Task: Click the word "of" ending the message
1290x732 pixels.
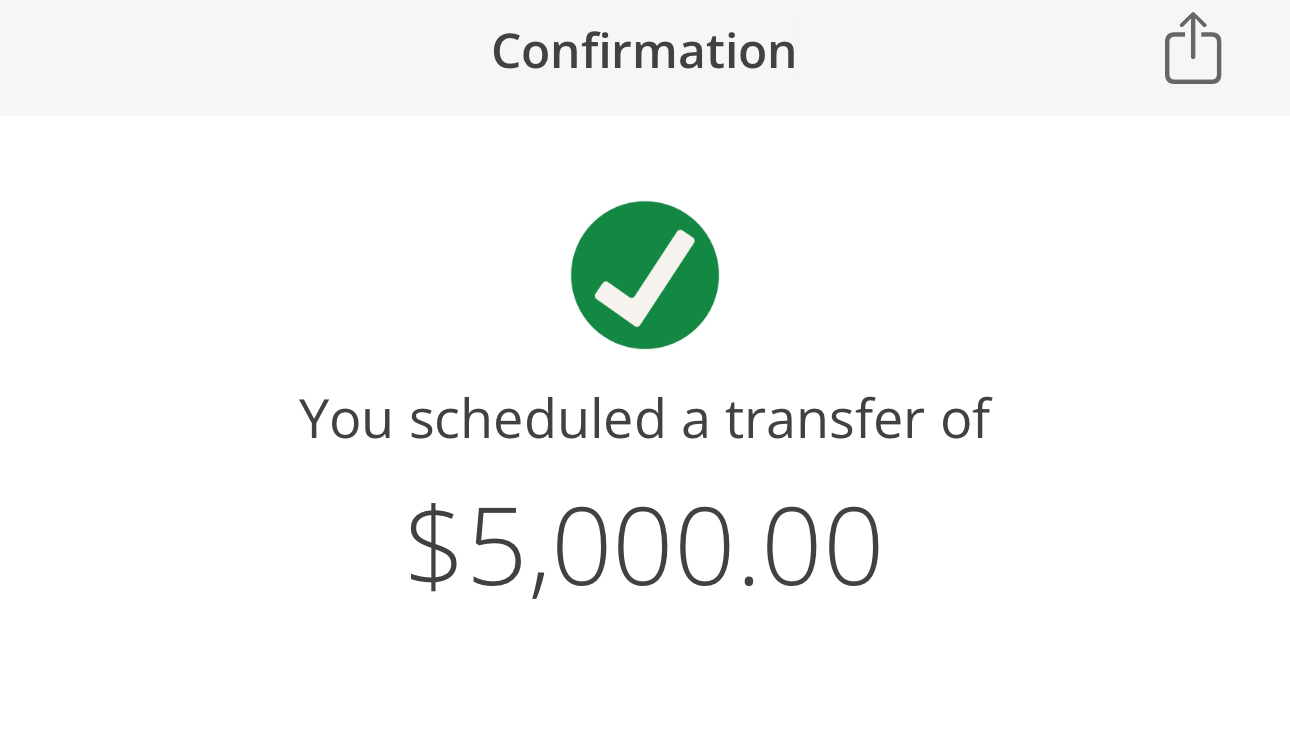Action: click(965, 419)
